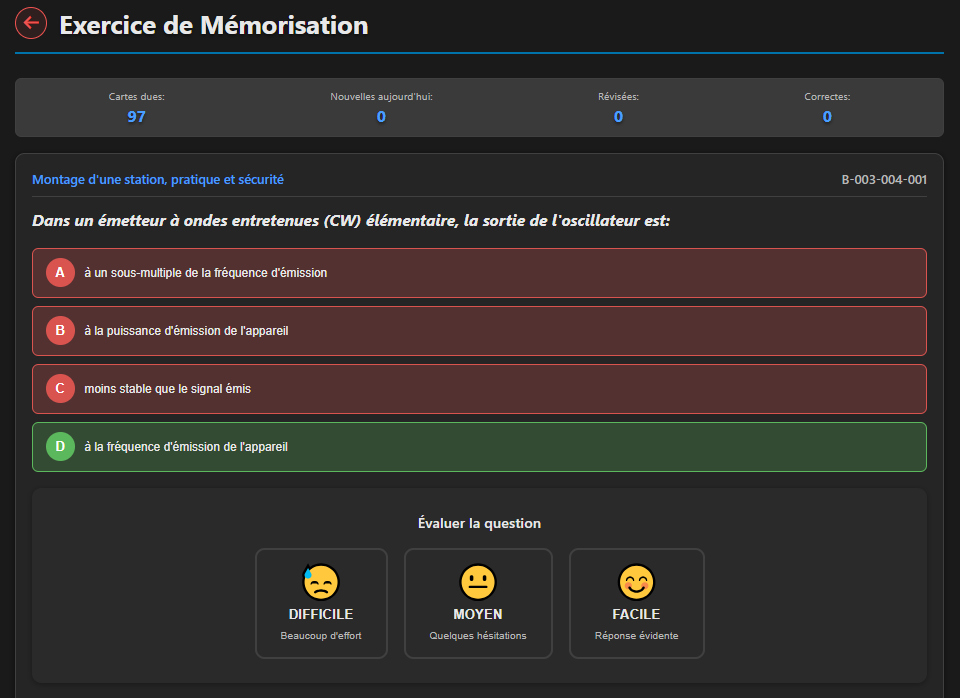960x698 pixels.
Task: Rate the question as FACILE
Action: (x=637, y=604)
